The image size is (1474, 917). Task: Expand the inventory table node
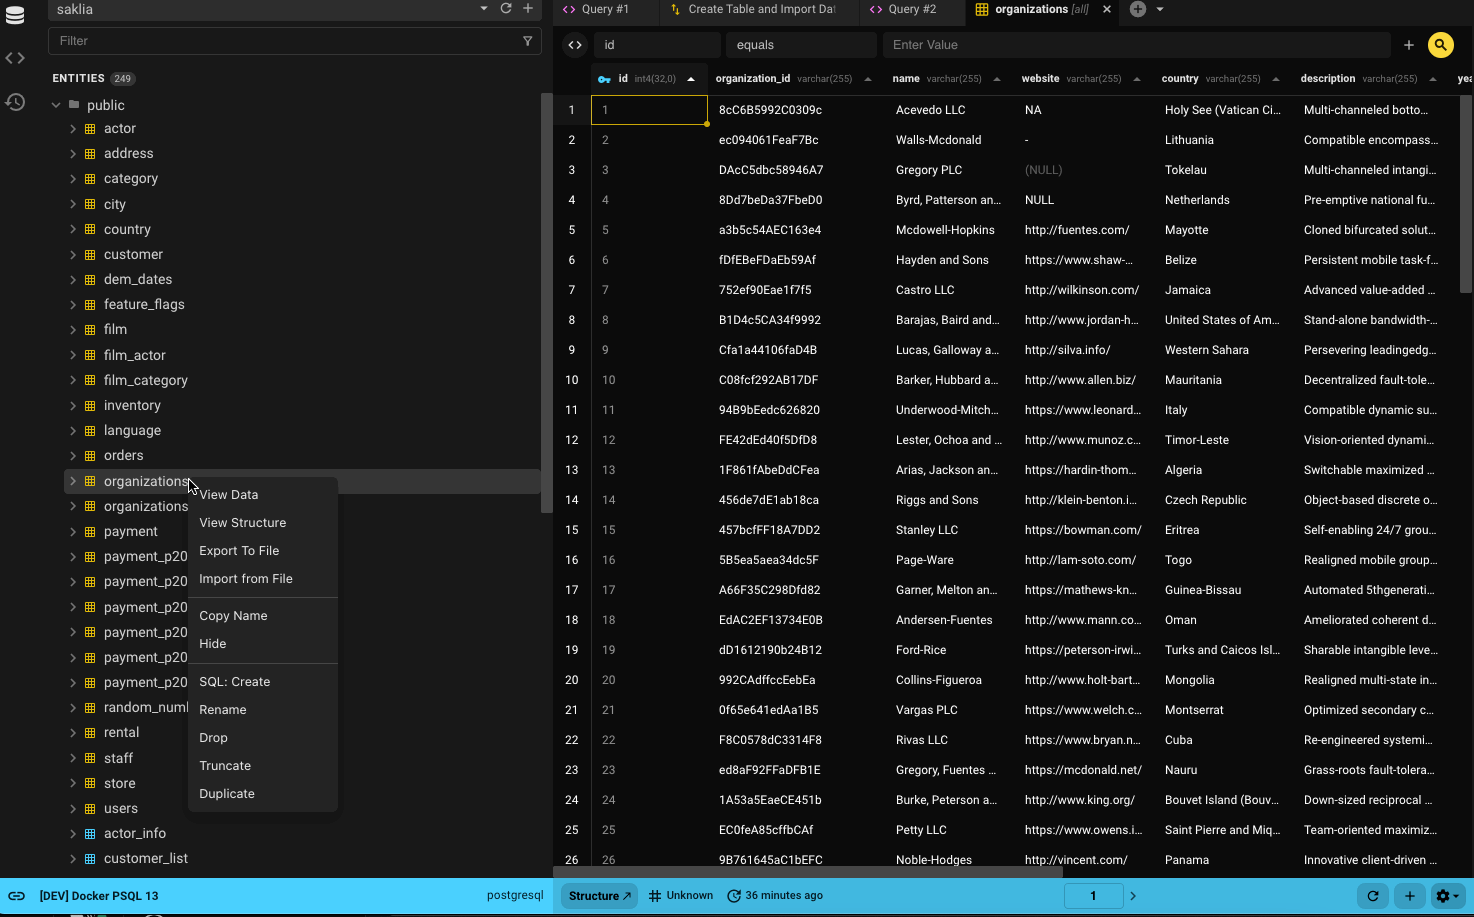(x=73, y=405)
